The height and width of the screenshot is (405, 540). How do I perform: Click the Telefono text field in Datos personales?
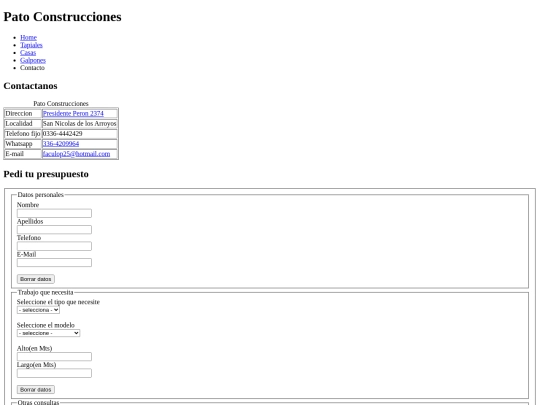click(54, 246)
